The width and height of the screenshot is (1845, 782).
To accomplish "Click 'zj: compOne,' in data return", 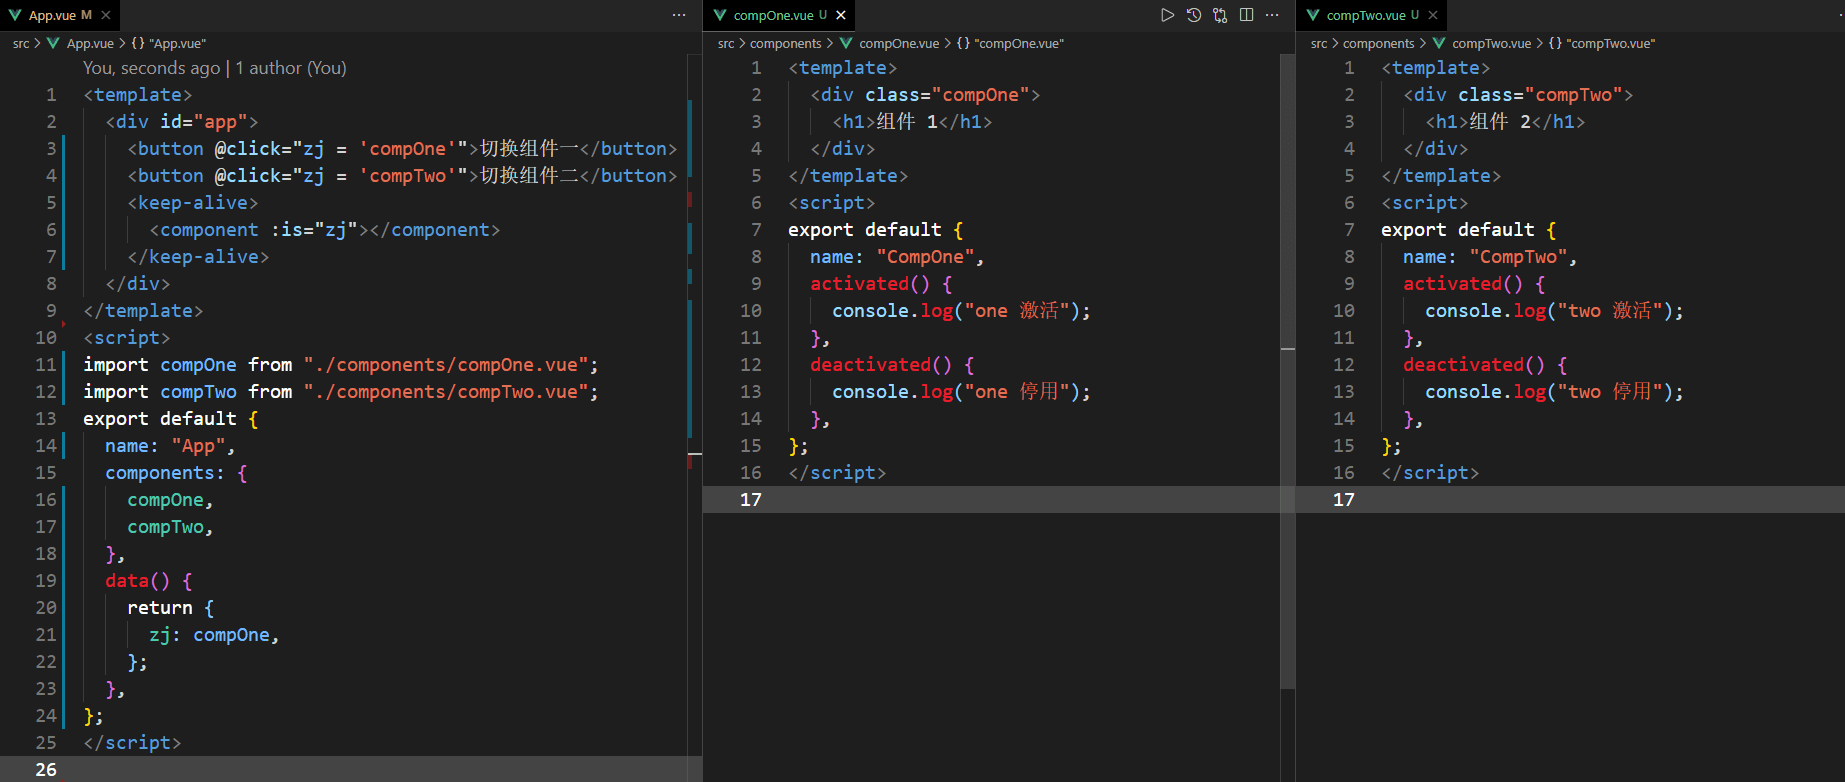I will click(x=214, y=635).
